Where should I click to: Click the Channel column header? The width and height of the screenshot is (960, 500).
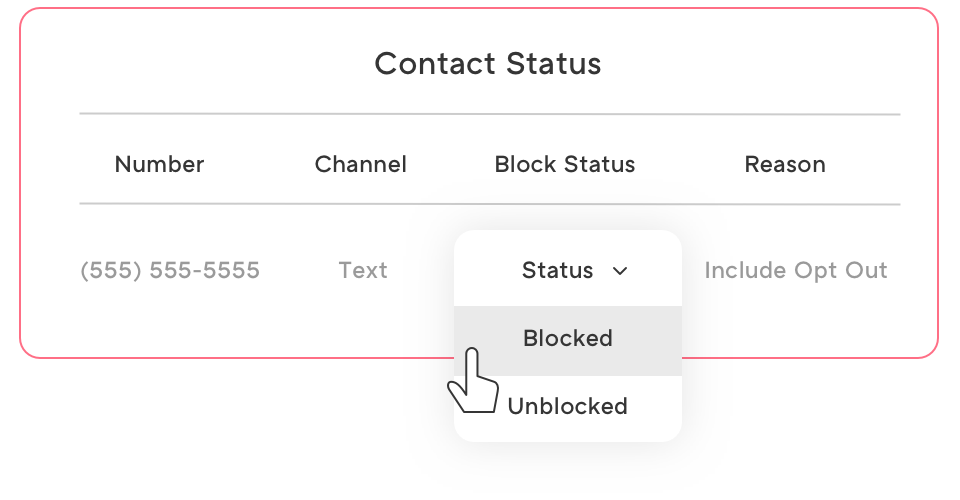point(361,164)
